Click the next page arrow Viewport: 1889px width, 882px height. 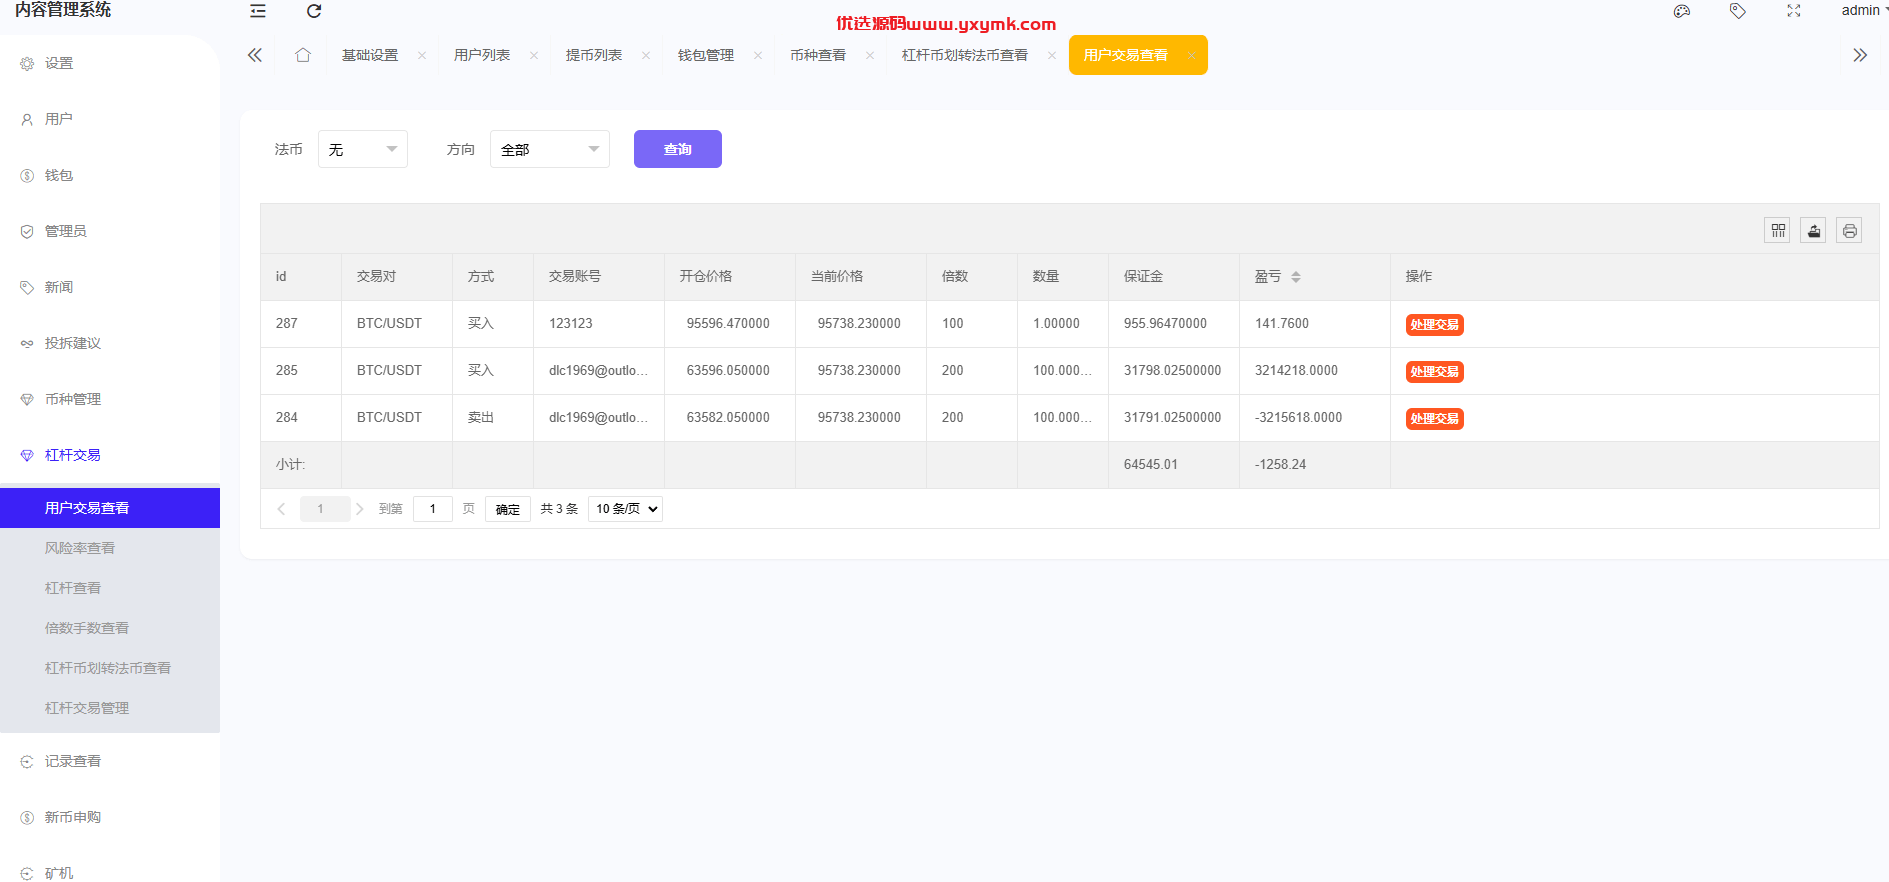[x=360, y=509]
